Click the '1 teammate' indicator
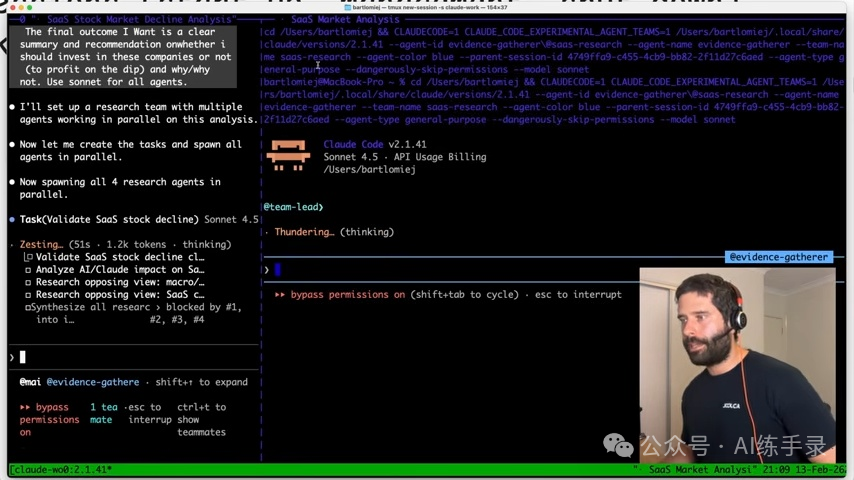 coord(103,414)
